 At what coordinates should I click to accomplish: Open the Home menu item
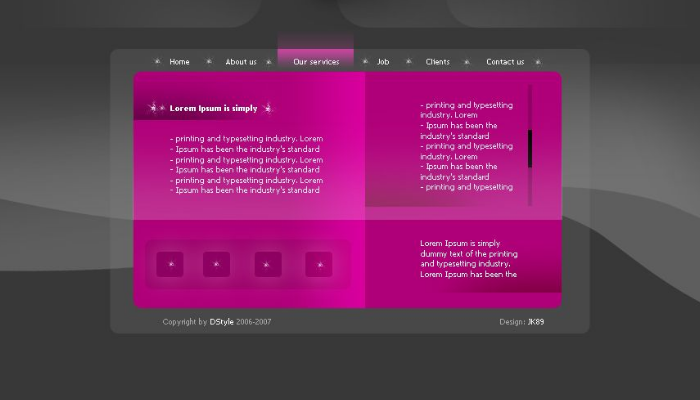tap(179, 62)
